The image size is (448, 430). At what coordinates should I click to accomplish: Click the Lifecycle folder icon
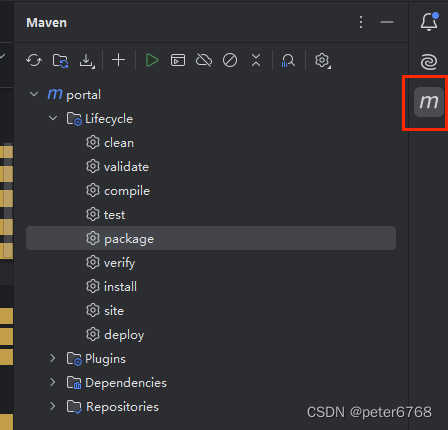click(x=74, y=119)
